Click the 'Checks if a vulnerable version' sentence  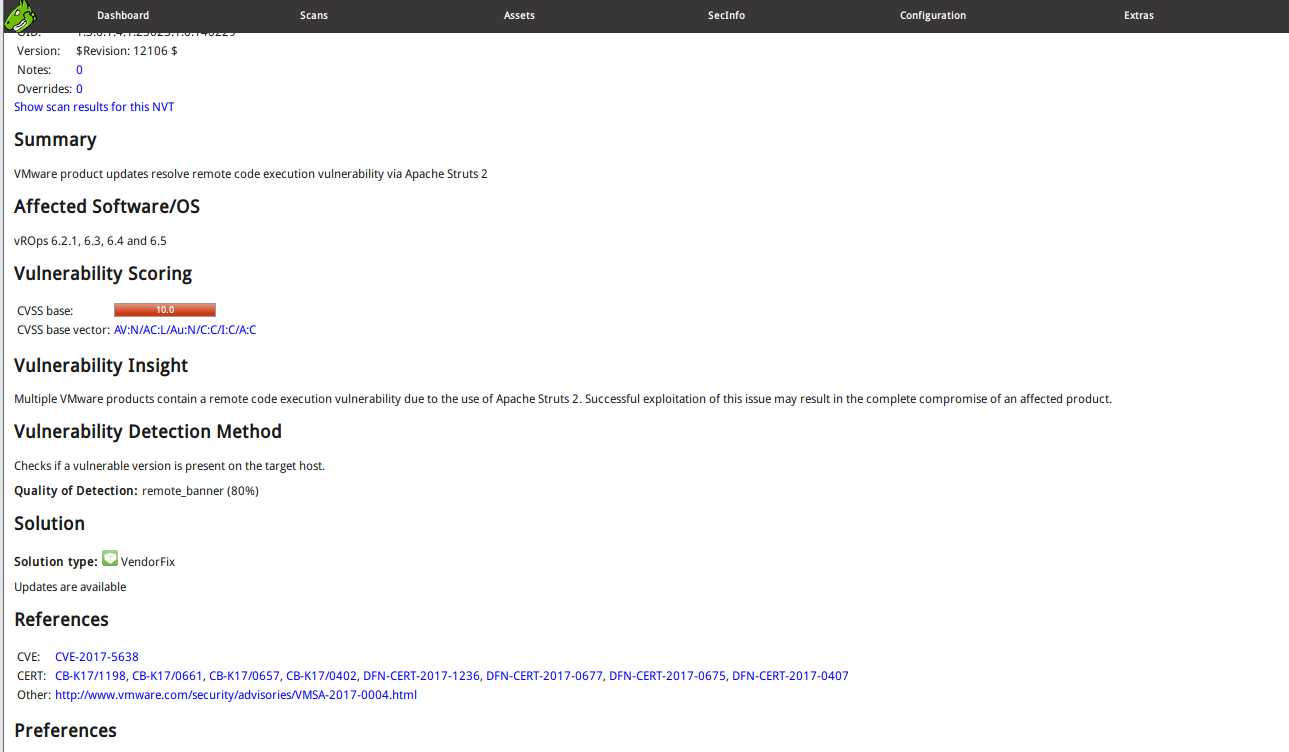tap(169, 466)
